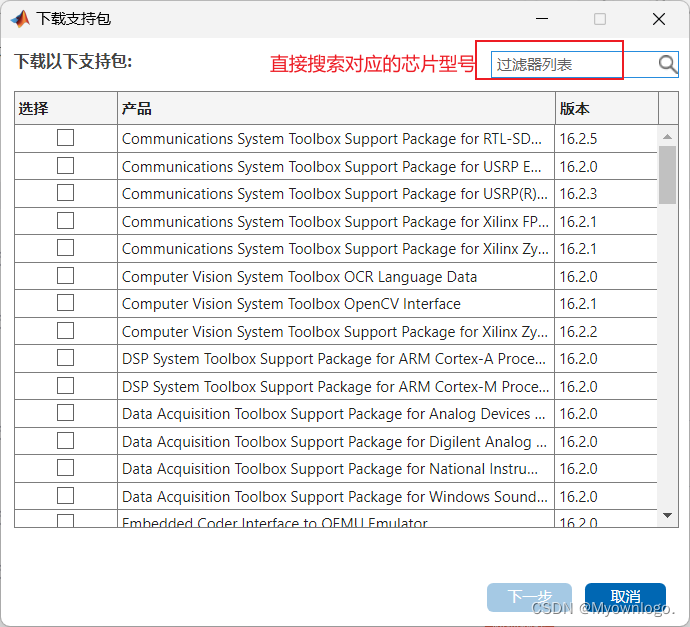
Task: Click the MATLAB logo in title bar
Action: point(20,19)
